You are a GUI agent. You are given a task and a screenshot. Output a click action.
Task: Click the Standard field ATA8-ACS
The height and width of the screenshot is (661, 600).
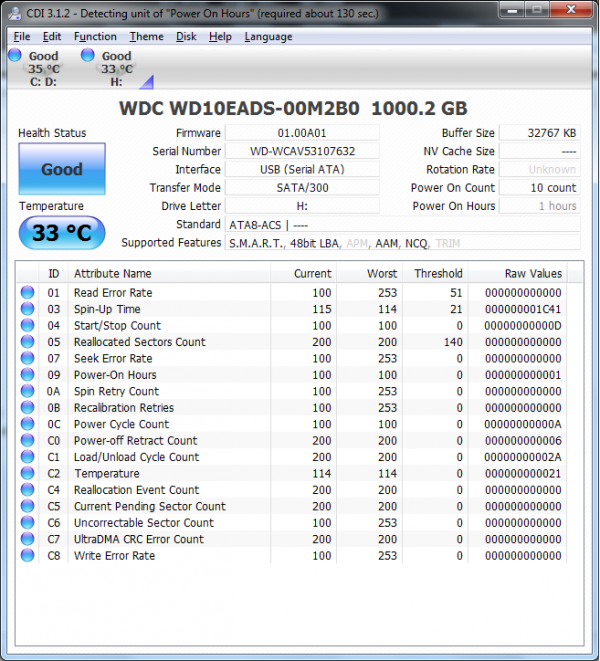tap(403, 224)
